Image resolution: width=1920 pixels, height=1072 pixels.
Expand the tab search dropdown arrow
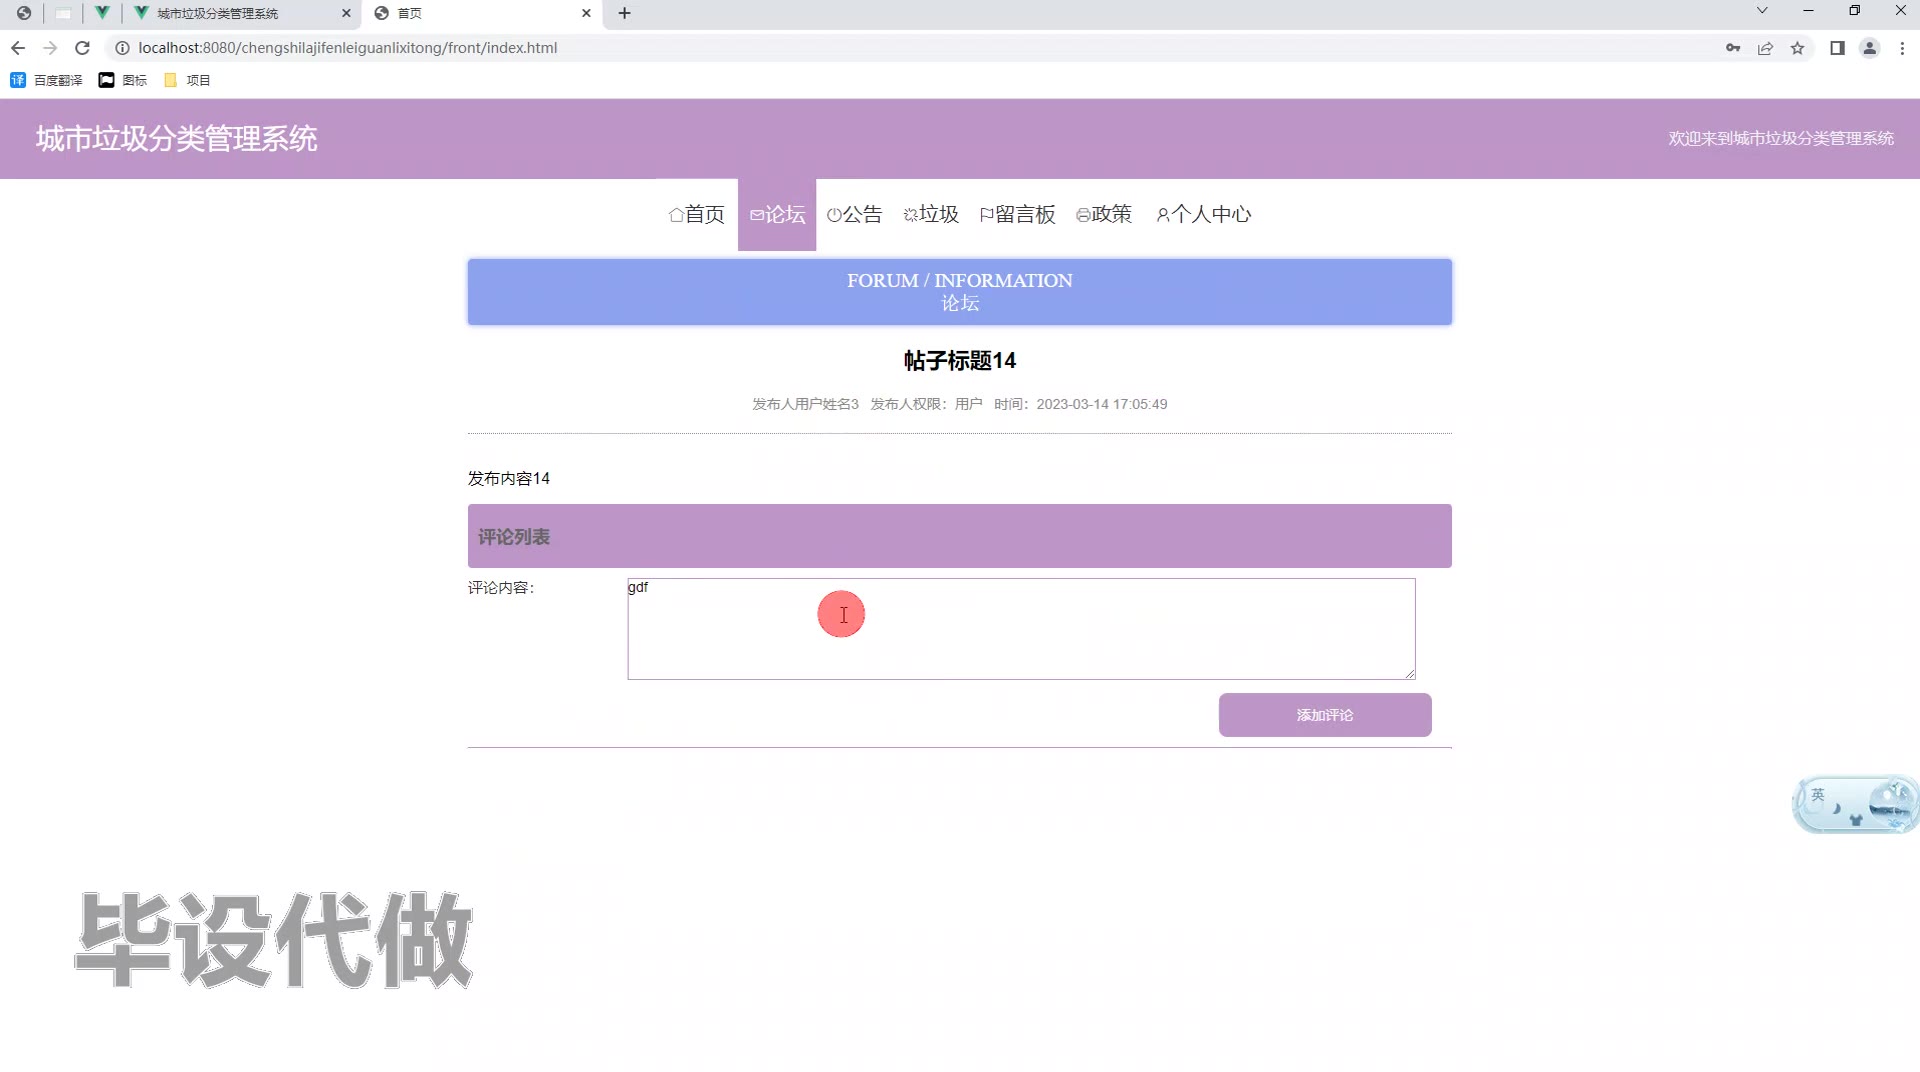[x=1762, y=11]
